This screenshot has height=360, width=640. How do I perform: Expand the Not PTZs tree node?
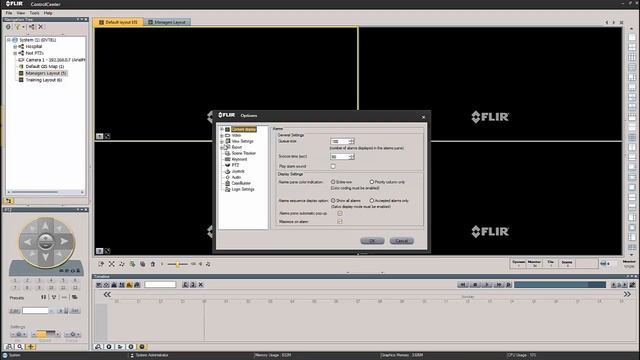click(15, 53)
